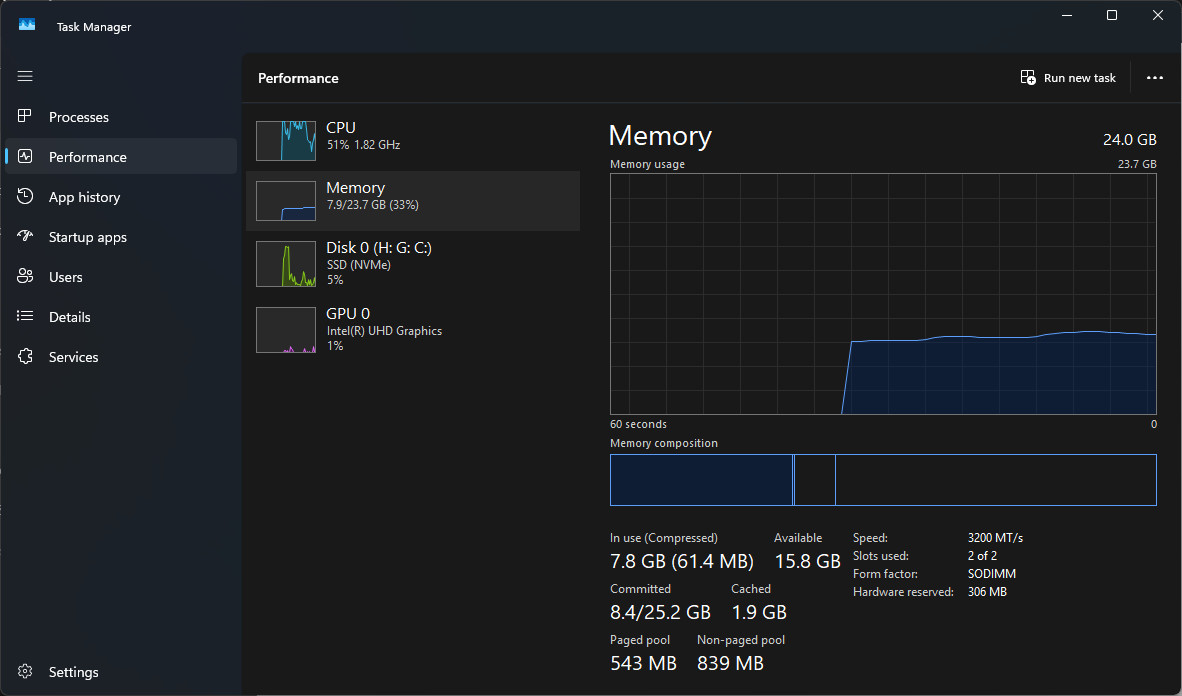Click the 24.0 GB total memory label
The width and height of the screenshot is (1182, 696).
[1129, 140]
